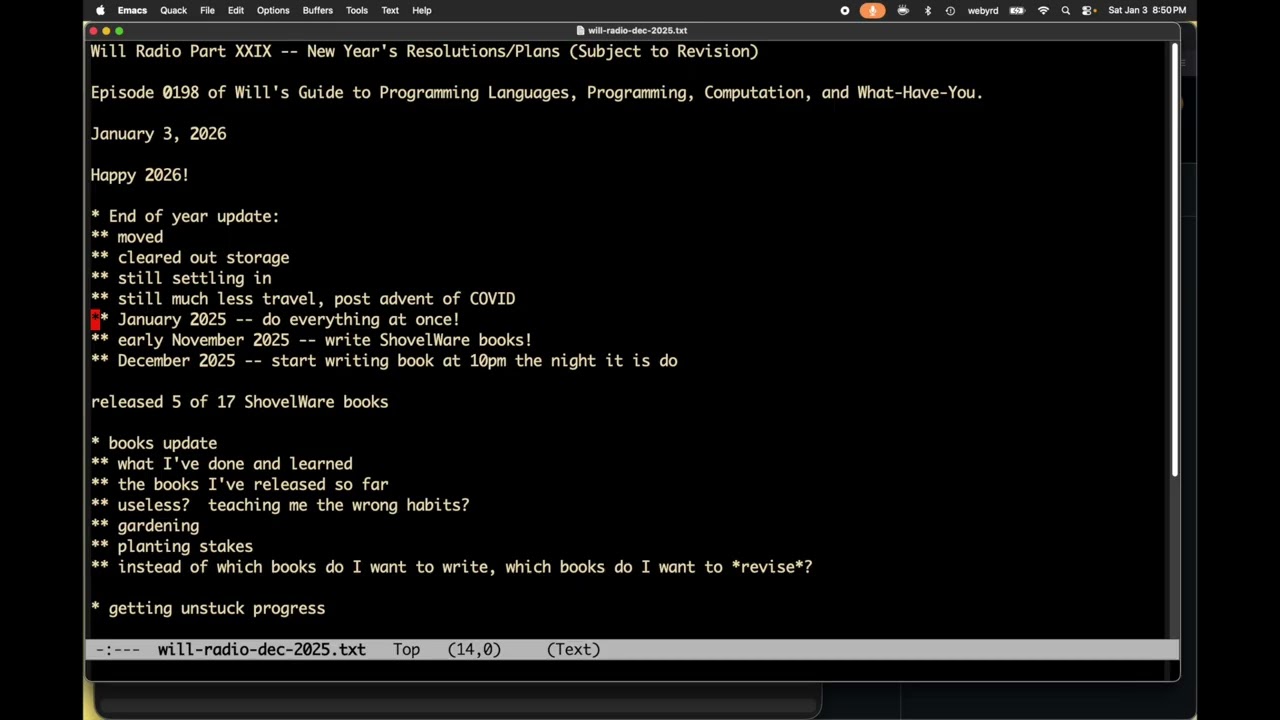
Task: Click the '* books update' heading
Action: pos(154,443)
